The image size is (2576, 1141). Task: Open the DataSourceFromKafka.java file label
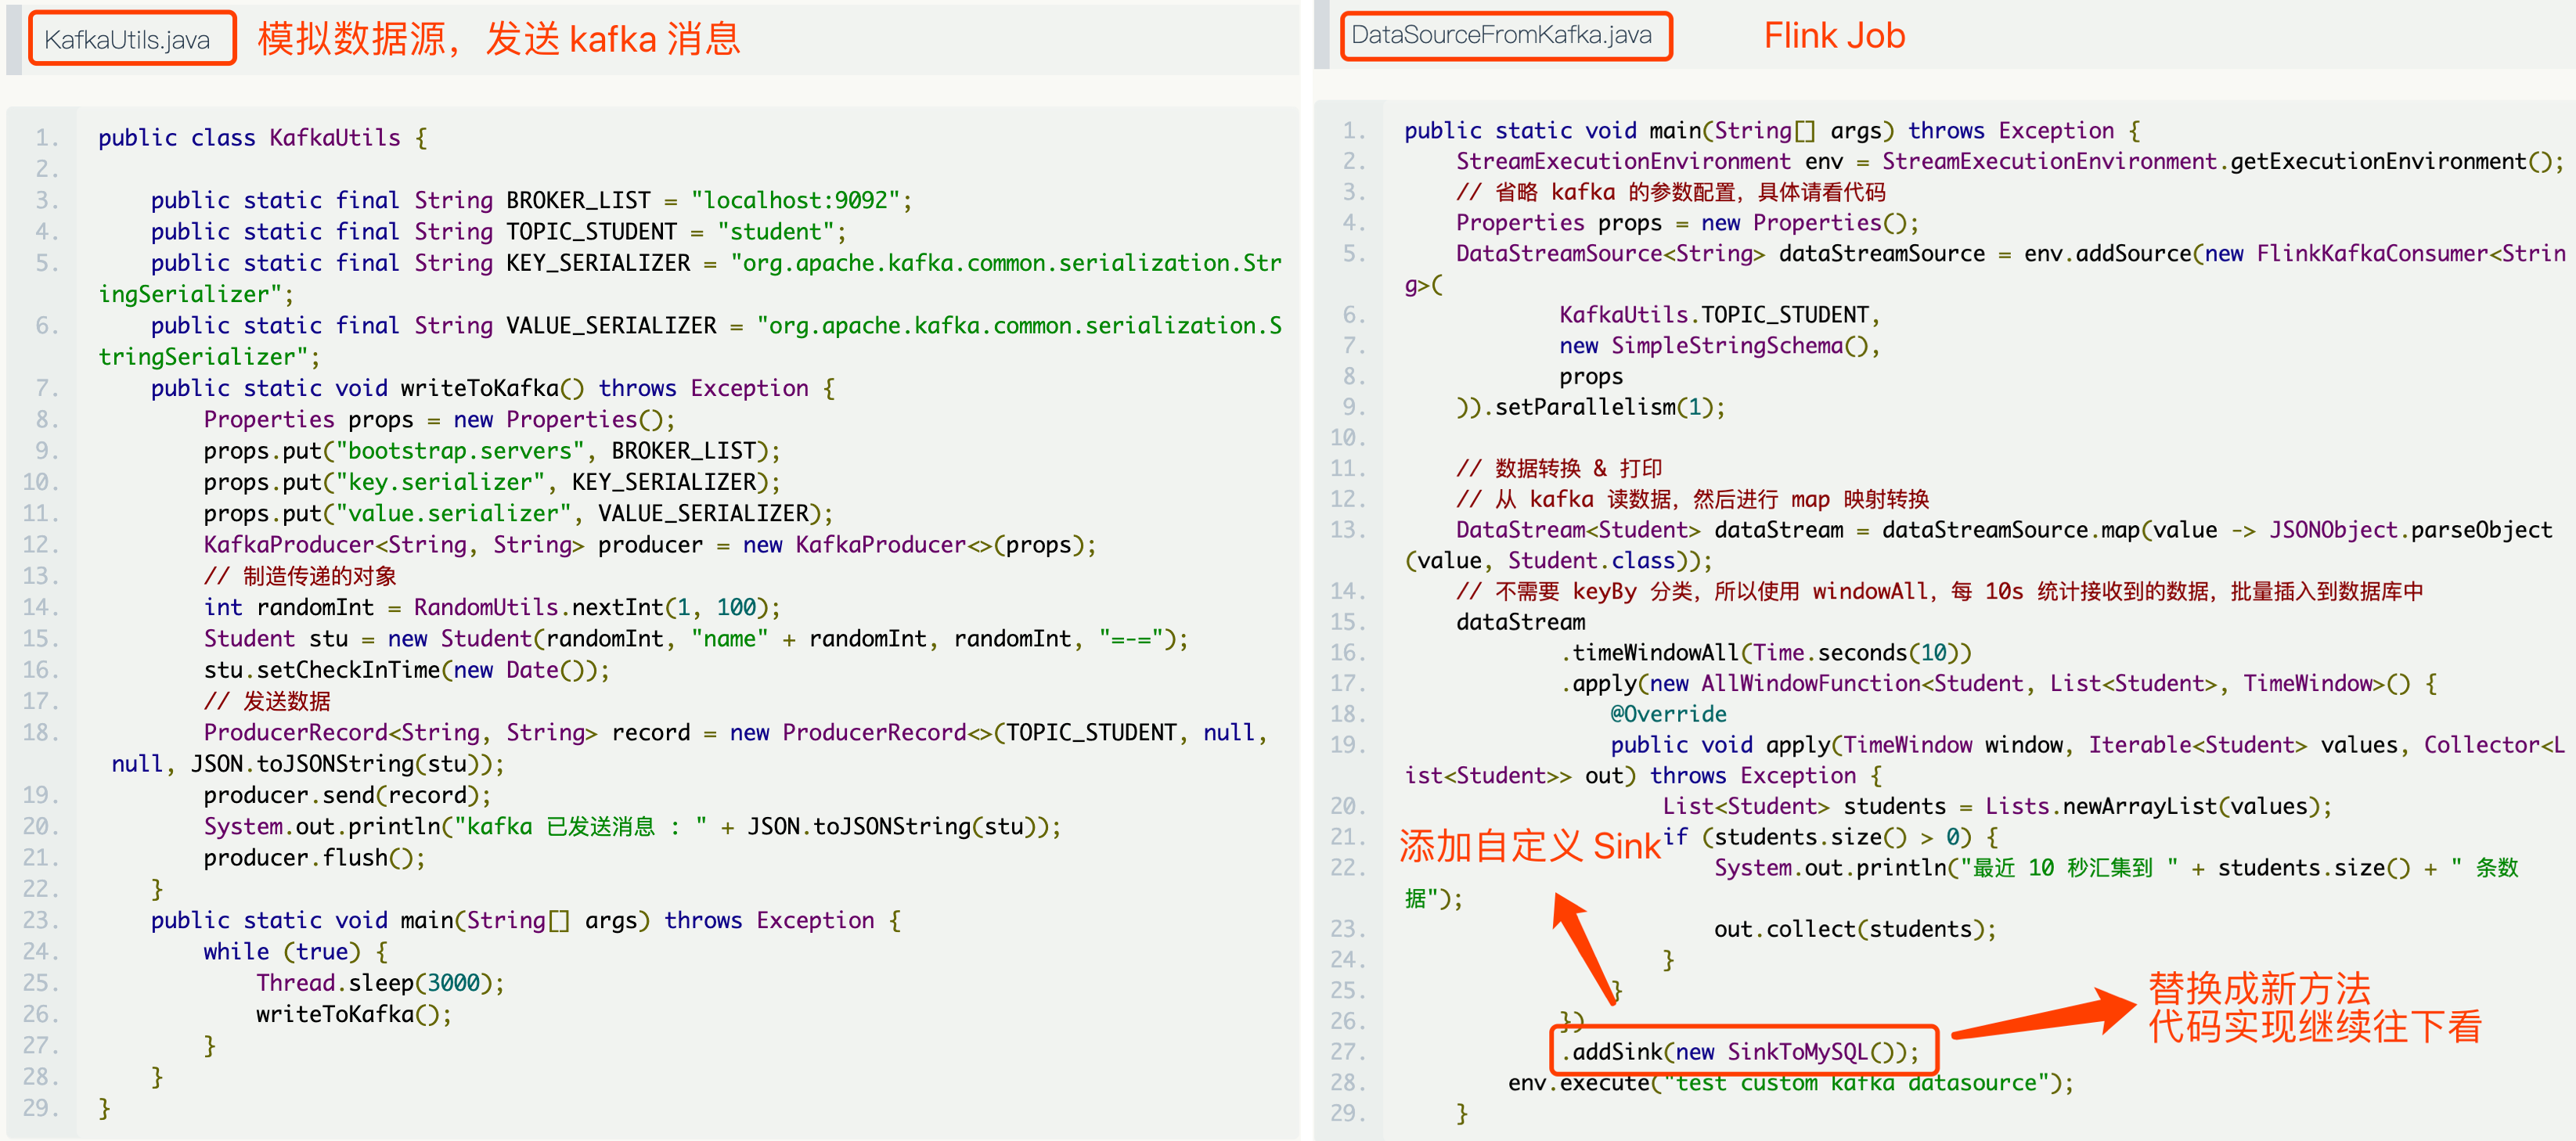(x=1505, y=35)
